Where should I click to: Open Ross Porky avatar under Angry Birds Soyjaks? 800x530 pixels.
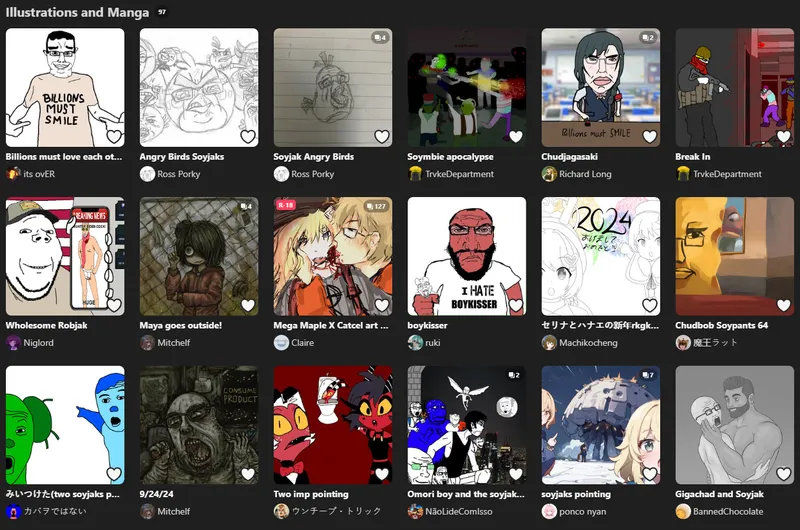tap(147, 174)
